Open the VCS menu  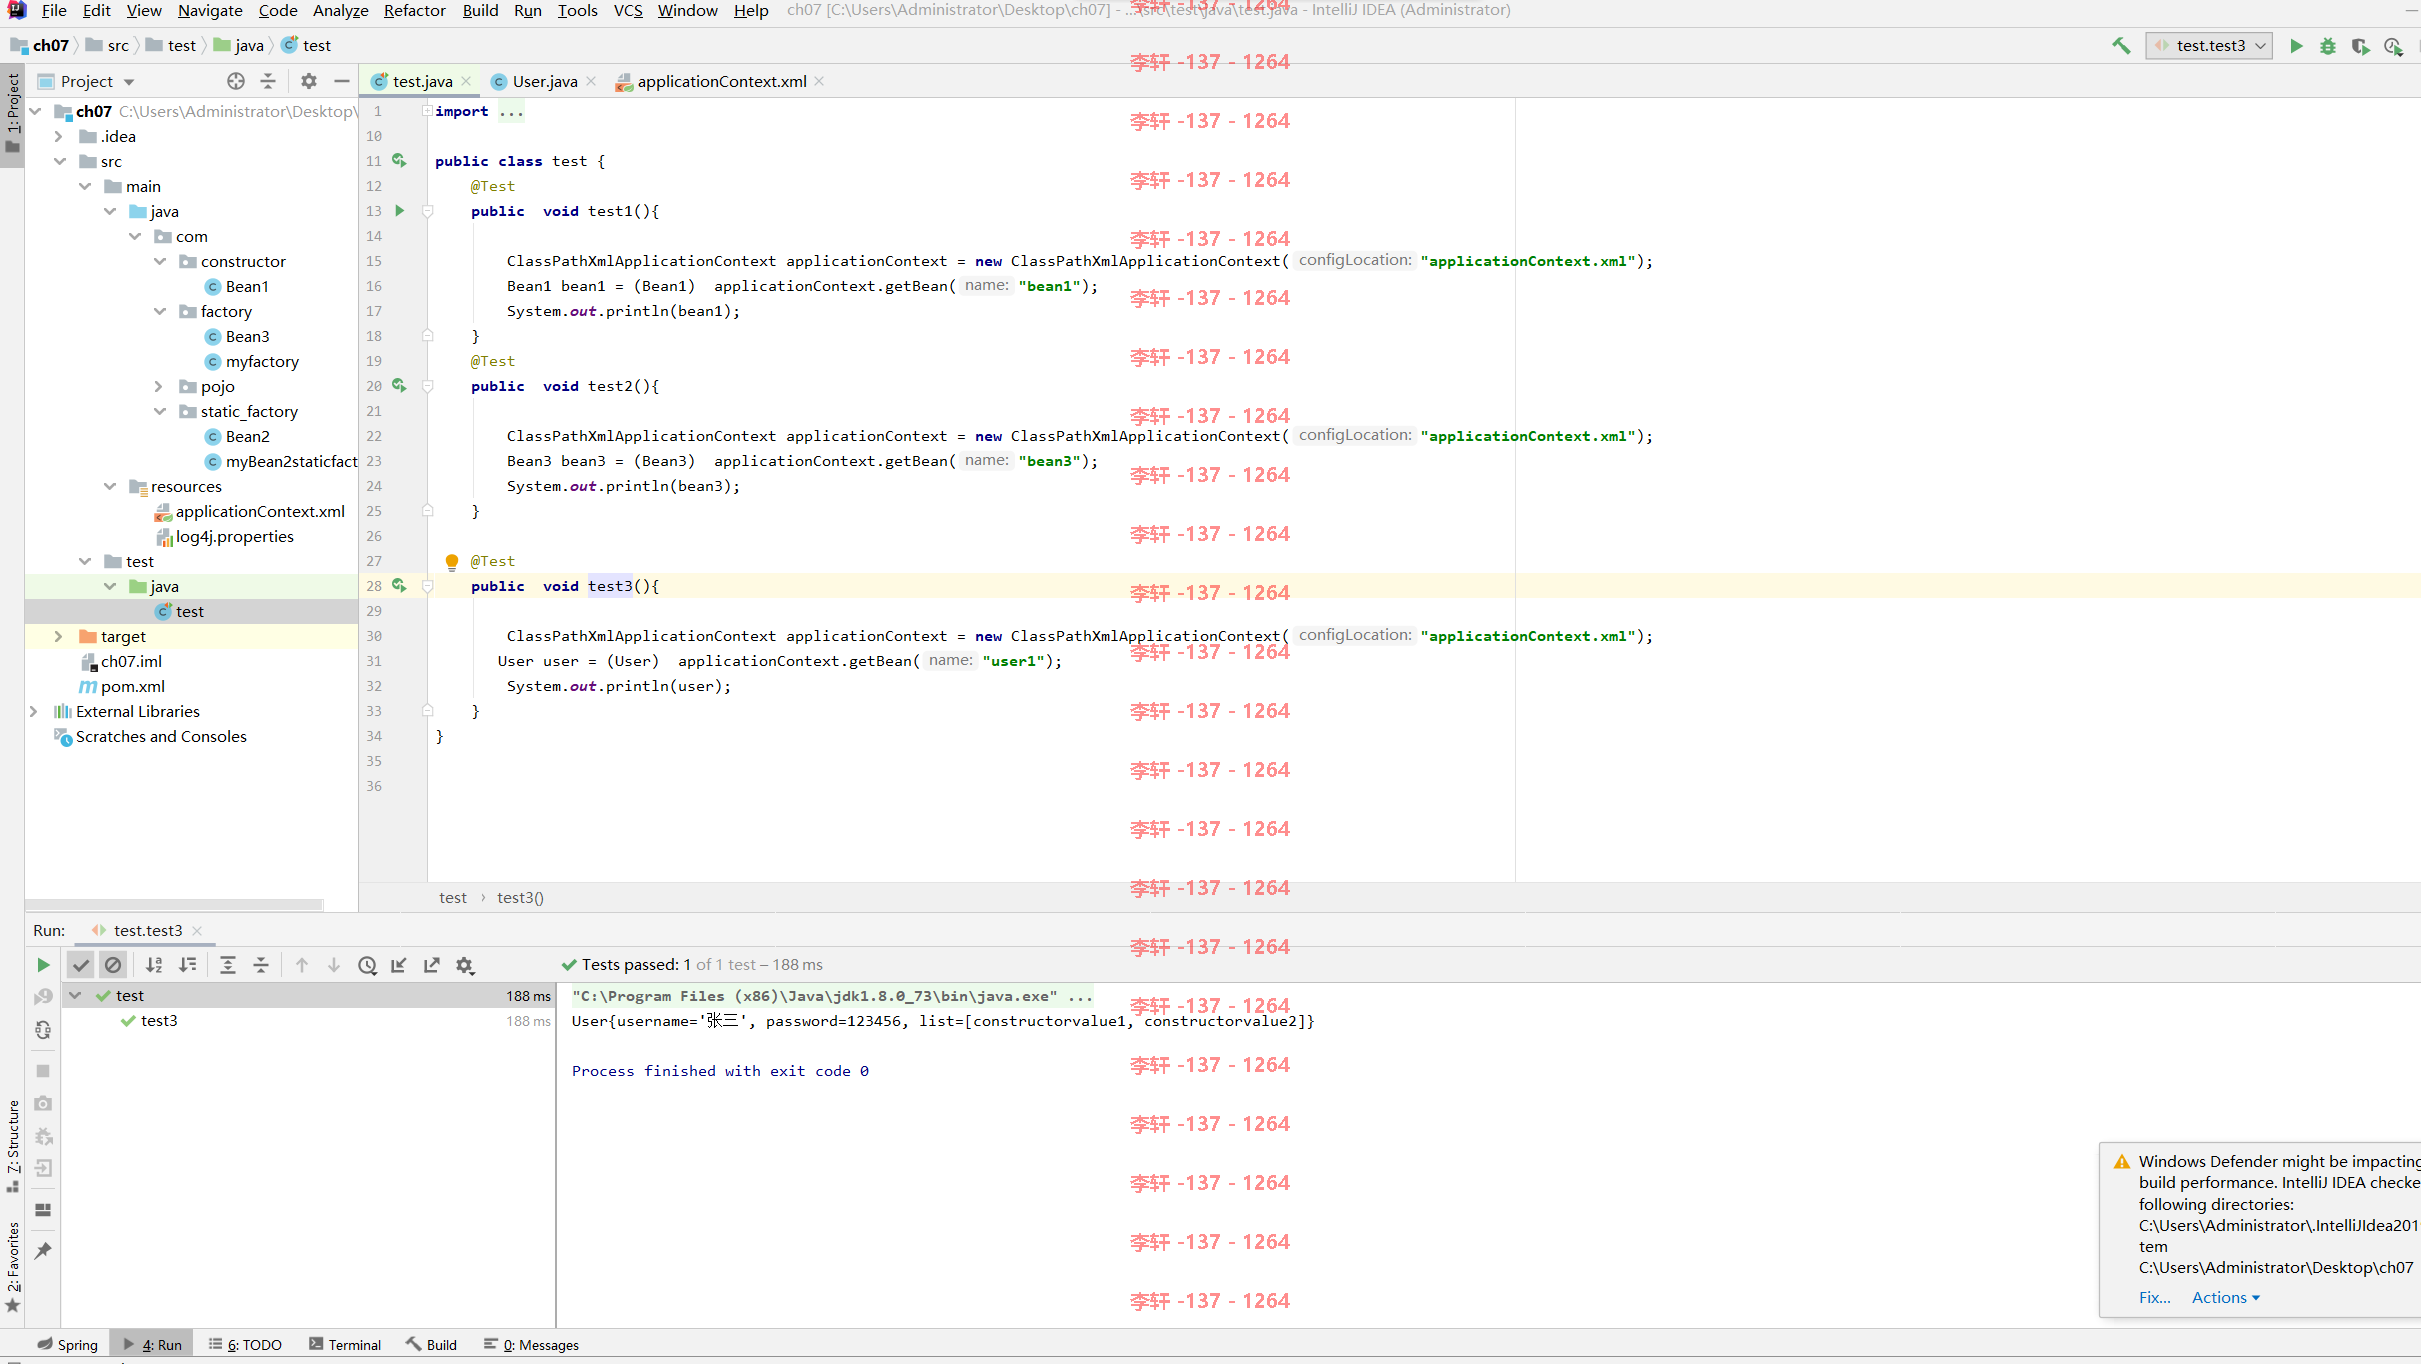click(628, 10)
